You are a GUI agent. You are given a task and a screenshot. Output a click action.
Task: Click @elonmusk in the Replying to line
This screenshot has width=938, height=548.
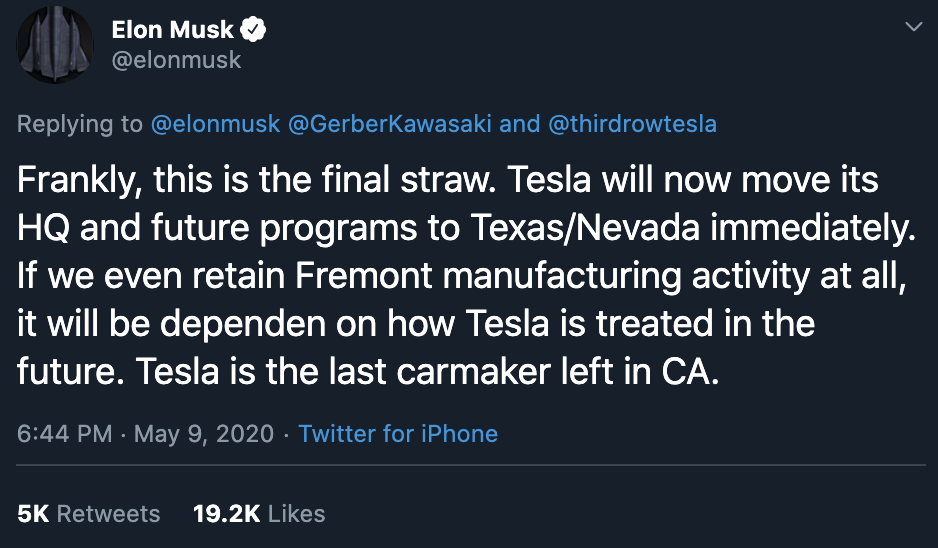click(215, 124)
